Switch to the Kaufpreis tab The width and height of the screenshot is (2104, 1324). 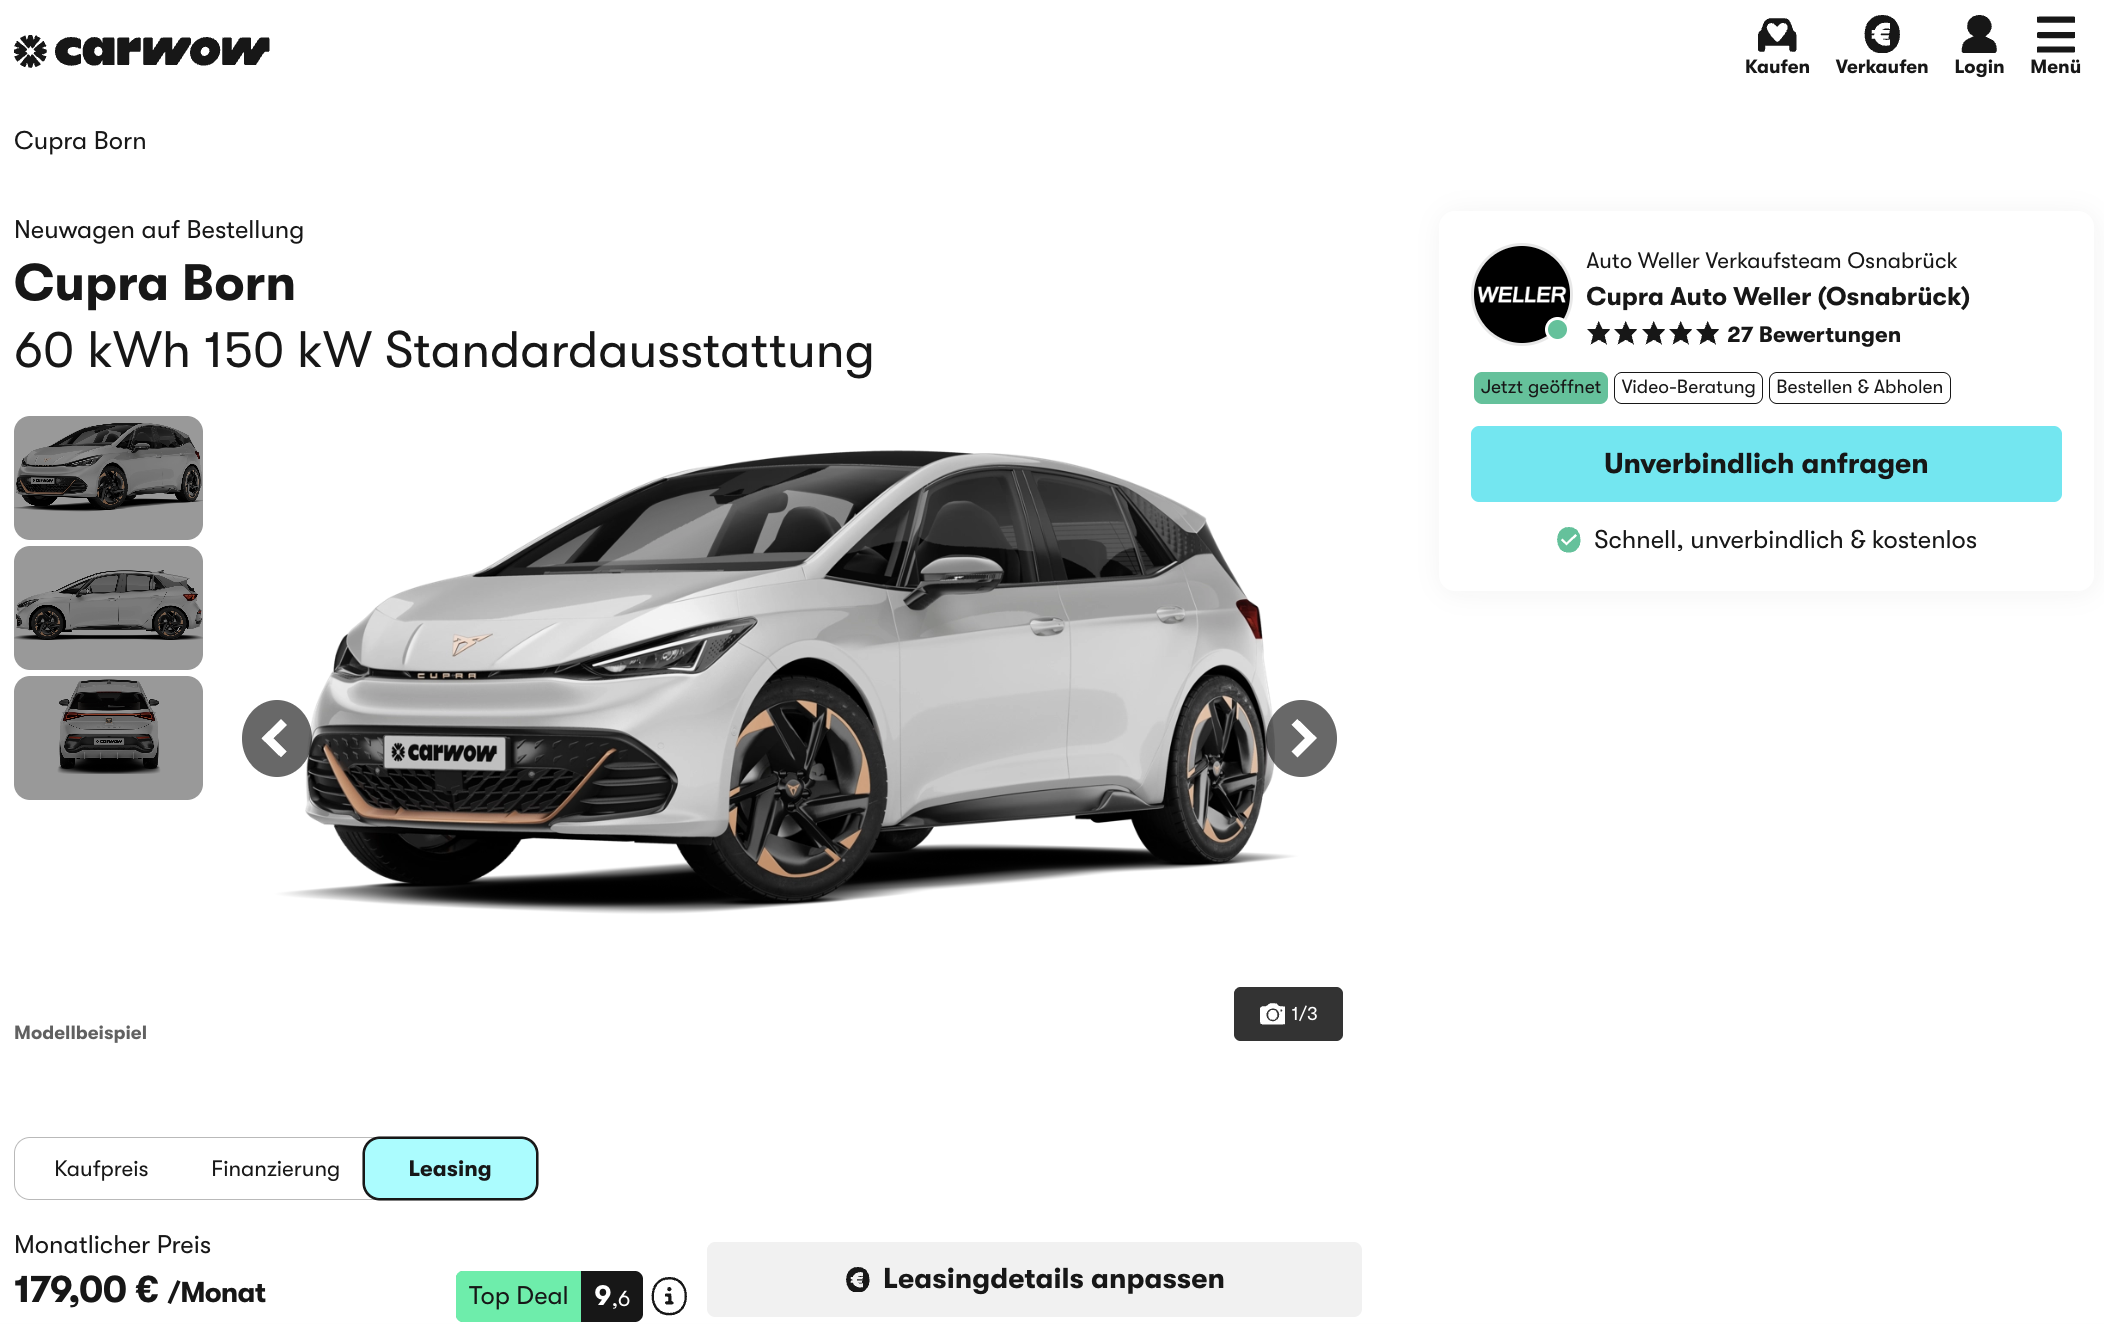pyautogui.click(x=101, y=1168)
